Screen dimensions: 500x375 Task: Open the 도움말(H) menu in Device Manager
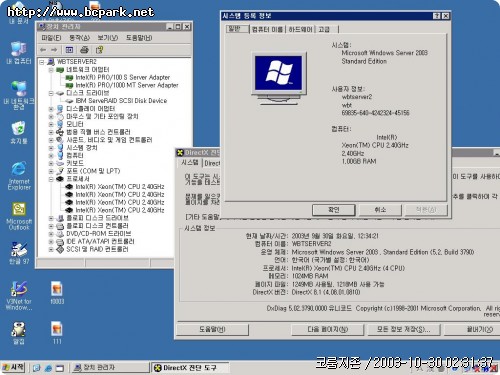139,38
